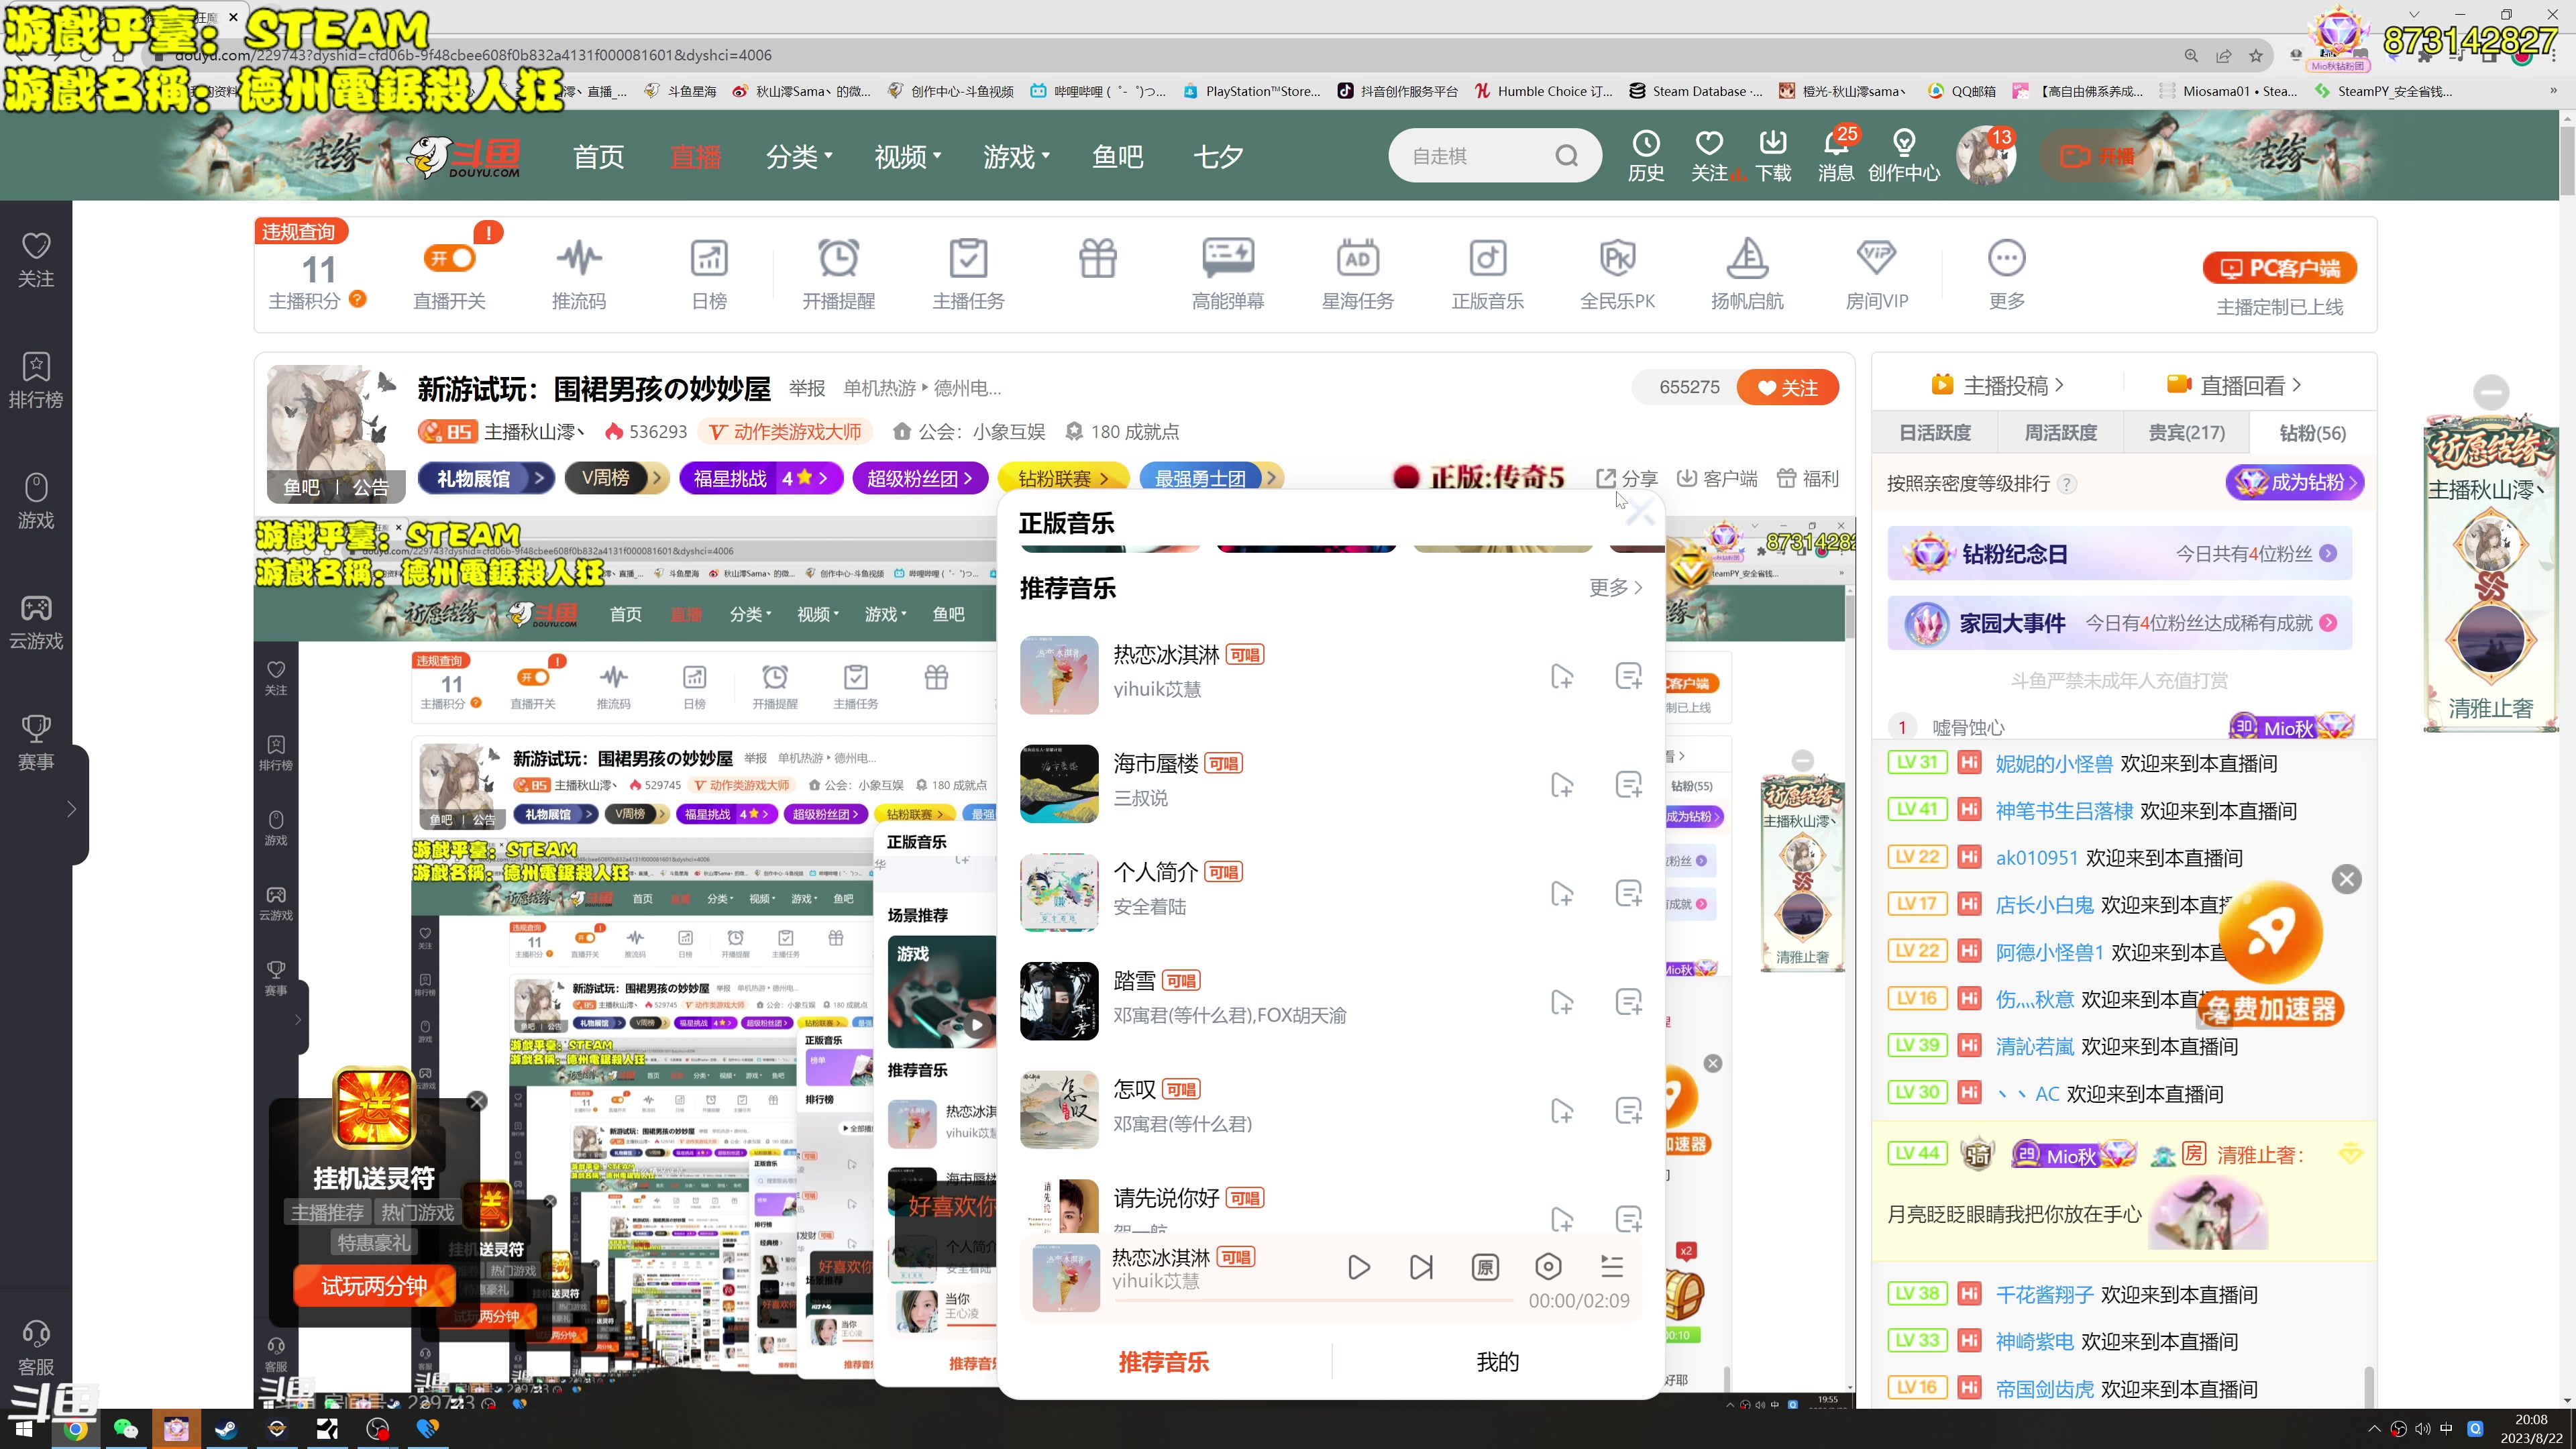2576x1449 pixels.
Task: Open 星海任务 AD tasks
Action: coord(1357,274)
